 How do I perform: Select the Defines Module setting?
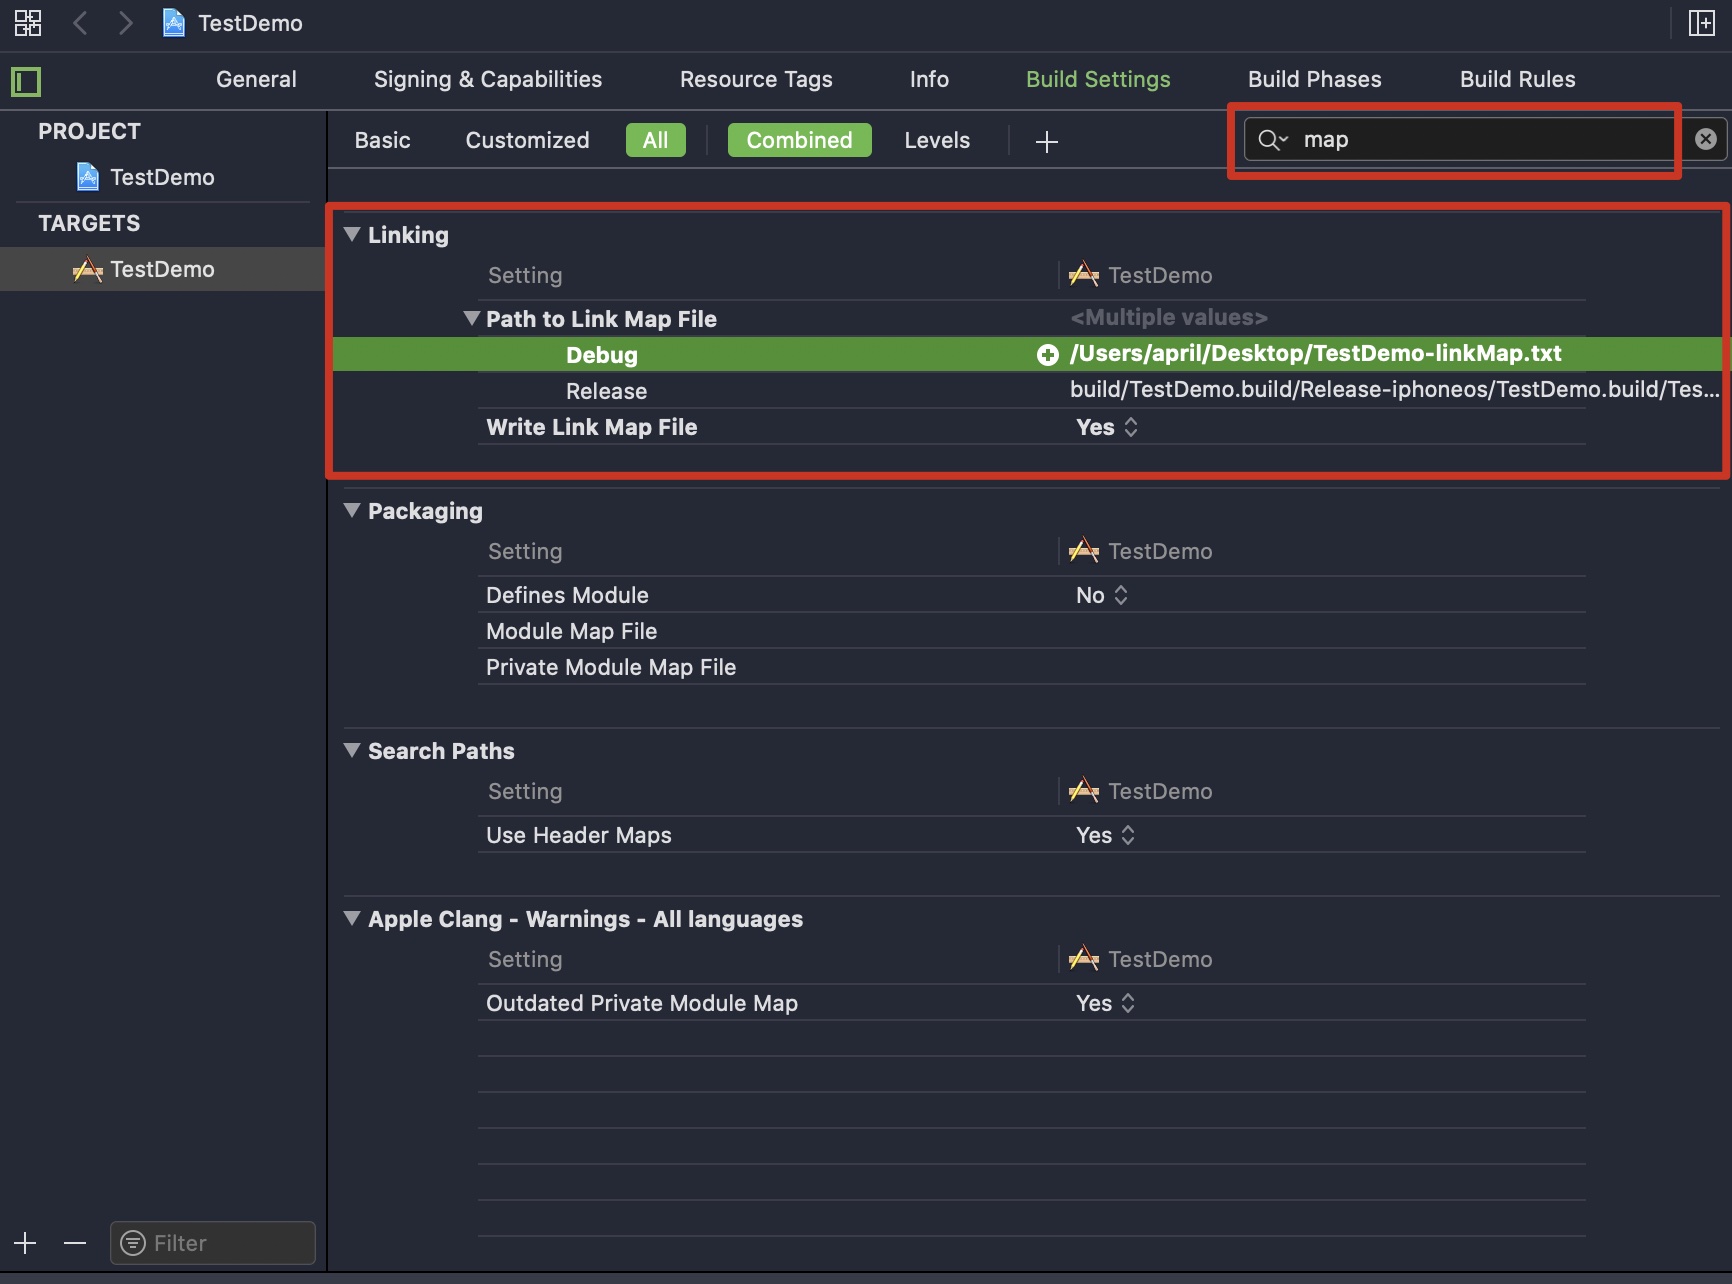(567, 595)
